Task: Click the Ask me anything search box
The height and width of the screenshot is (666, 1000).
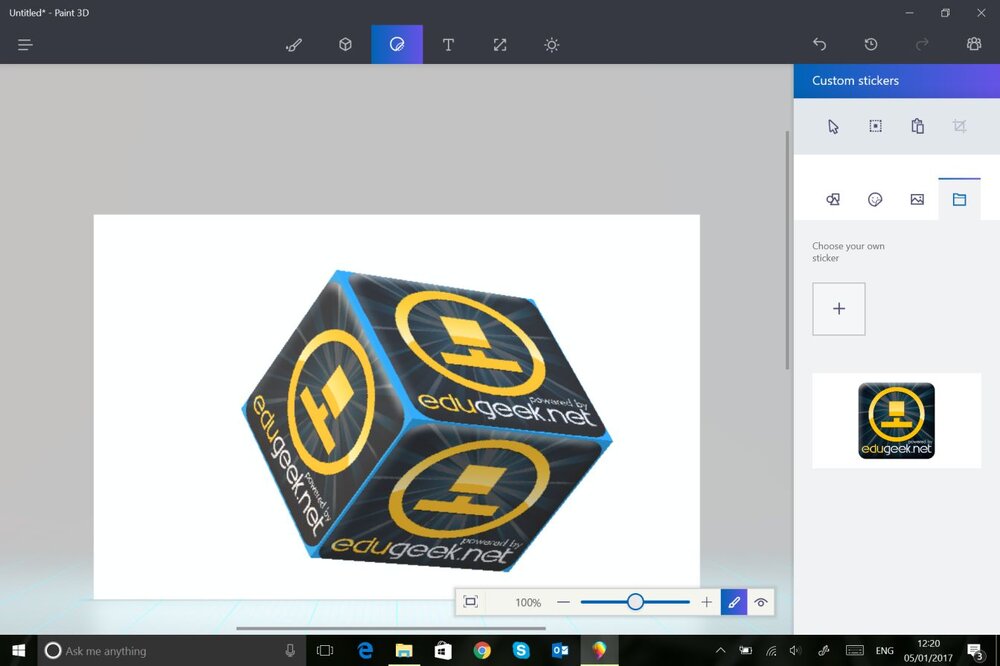Action: coord(172,651)
